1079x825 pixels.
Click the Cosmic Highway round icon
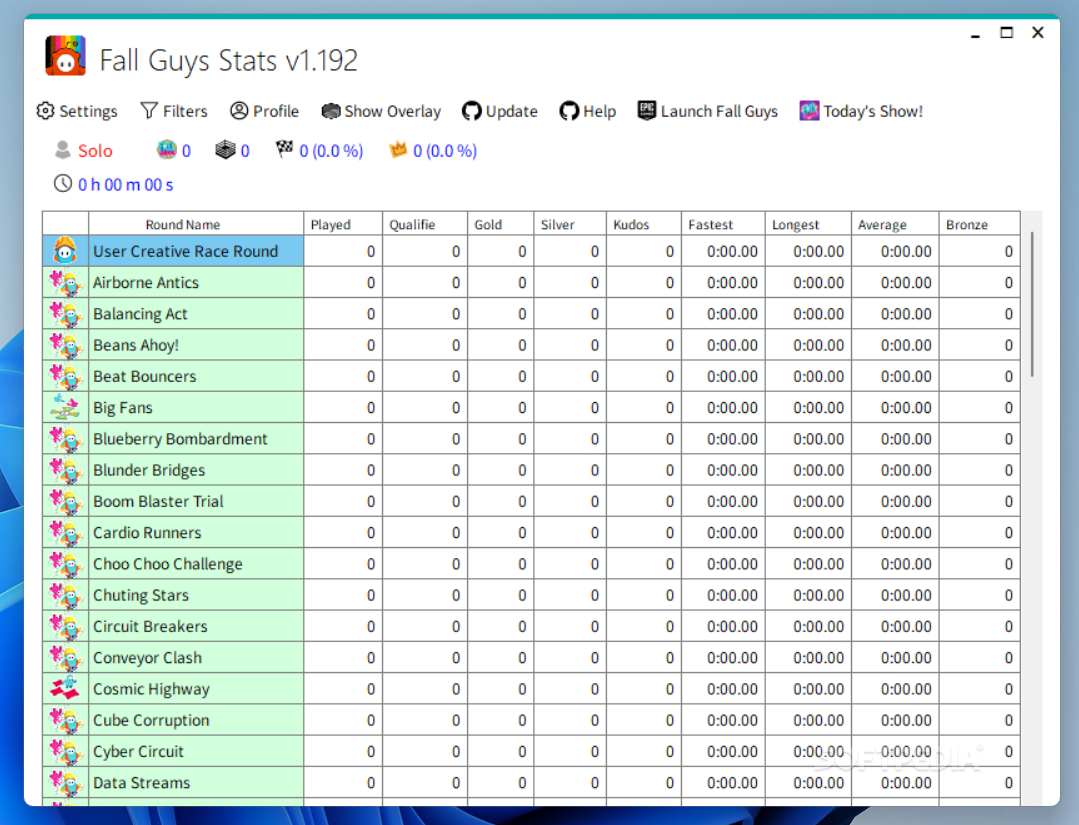65,689
